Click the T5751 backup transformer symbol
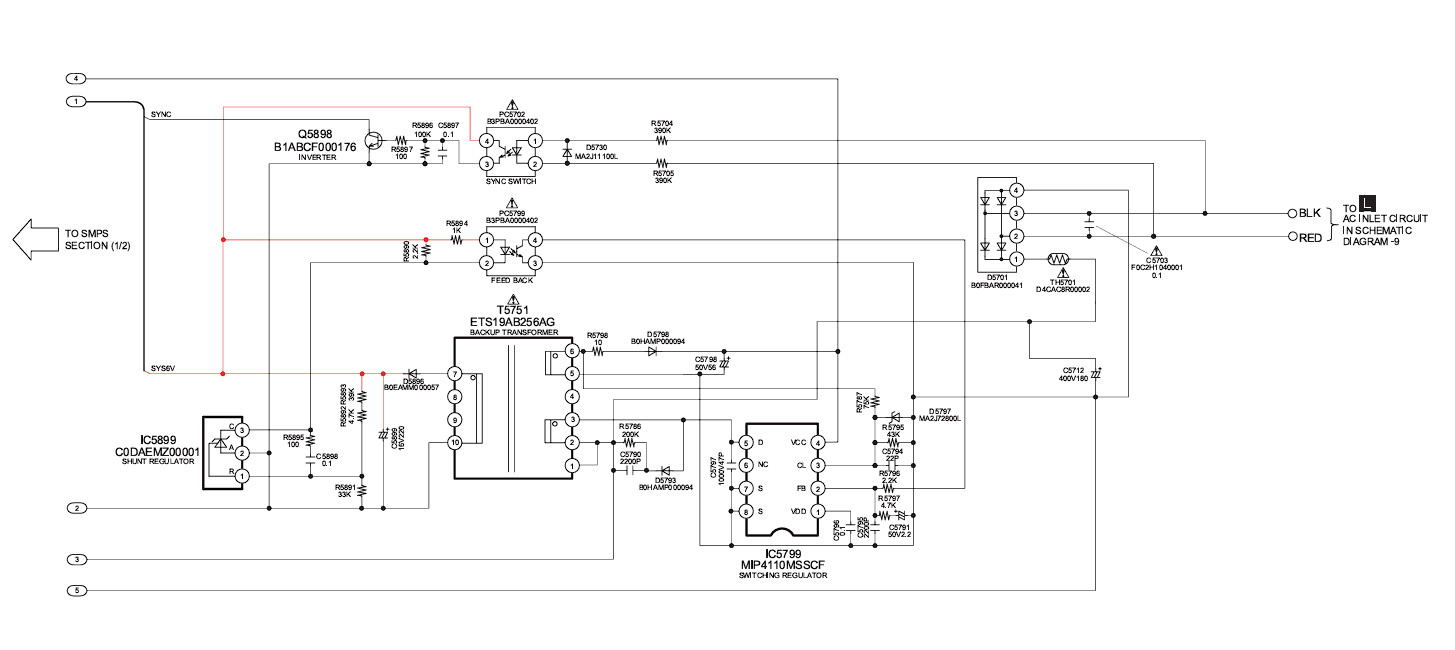 [513, 407]
